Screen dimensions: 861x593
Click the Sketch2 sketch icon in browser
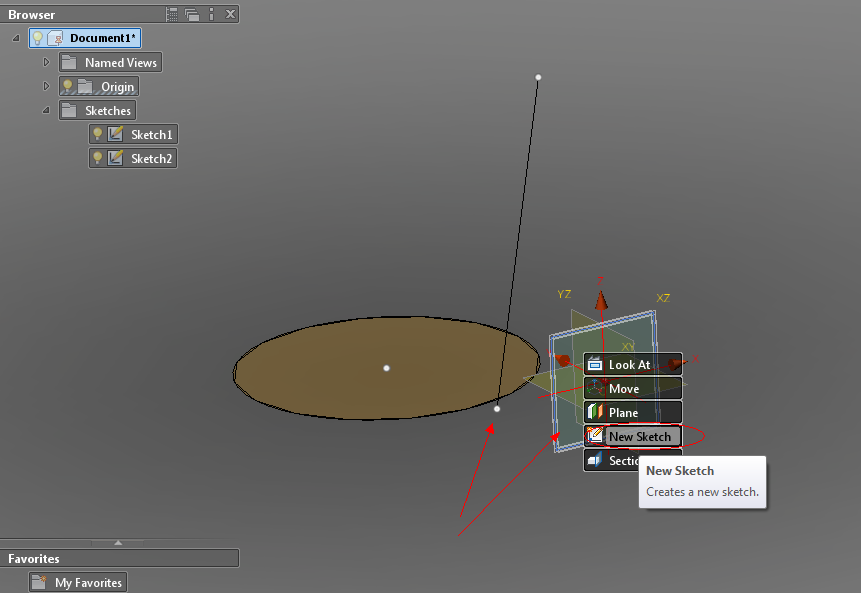[x=115, y=158]
